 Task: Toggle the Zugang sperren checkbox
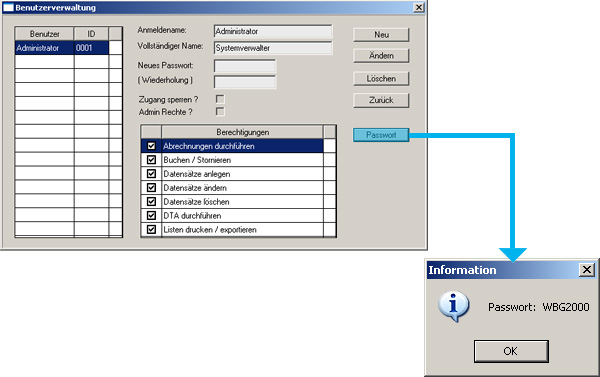tap(220, 99)
